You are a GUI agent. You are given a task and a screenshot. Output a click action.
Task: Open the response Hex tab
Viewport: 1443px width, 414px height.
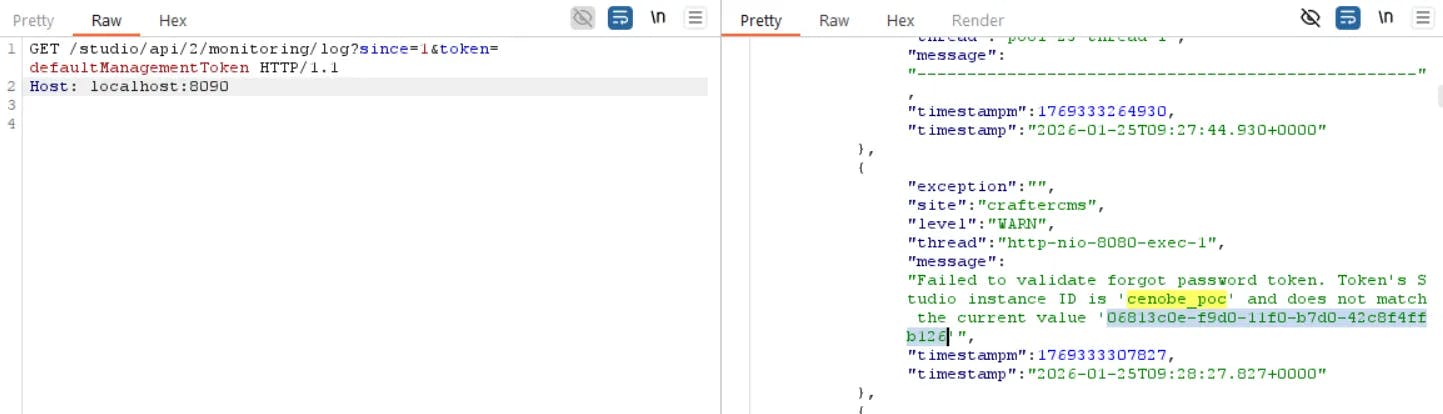pos(900,20)
